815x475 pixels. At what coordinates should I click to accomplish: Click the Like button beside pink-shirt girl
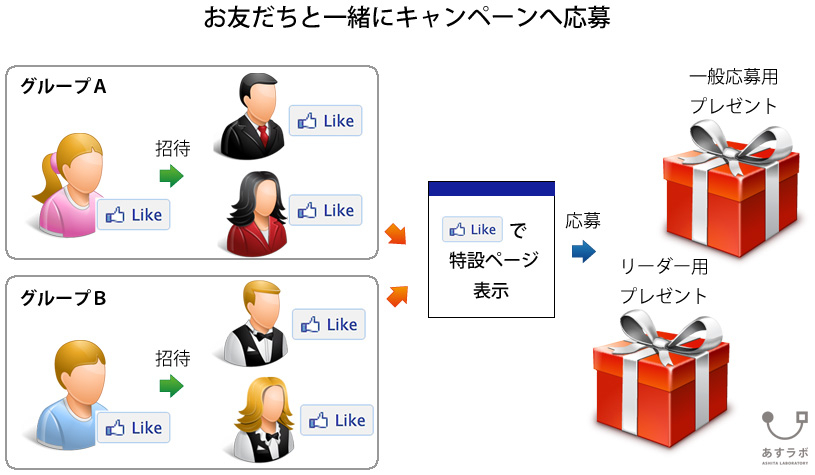click(x=134, y=215)
